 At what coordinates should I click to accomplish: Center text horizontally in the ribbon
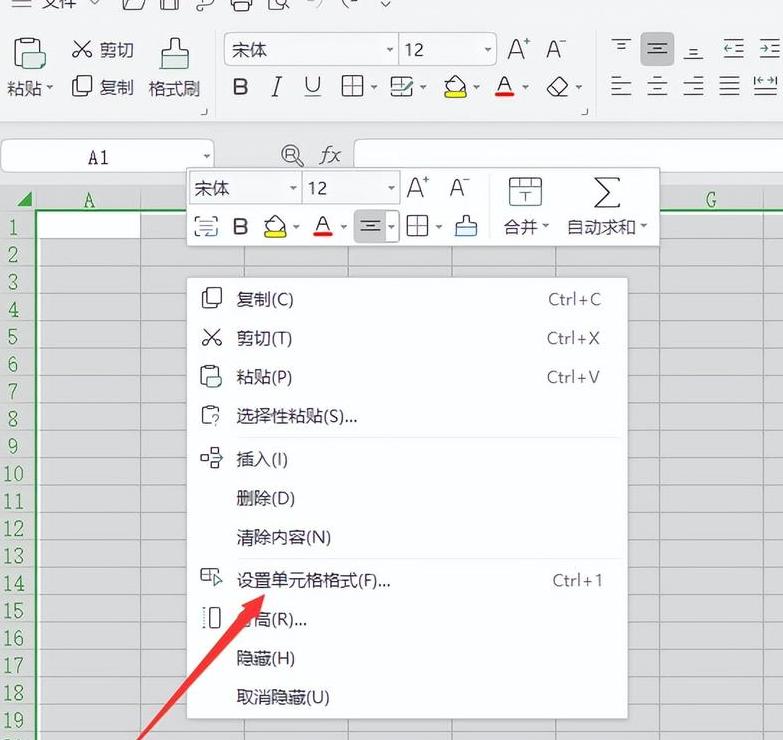(657, 86)
